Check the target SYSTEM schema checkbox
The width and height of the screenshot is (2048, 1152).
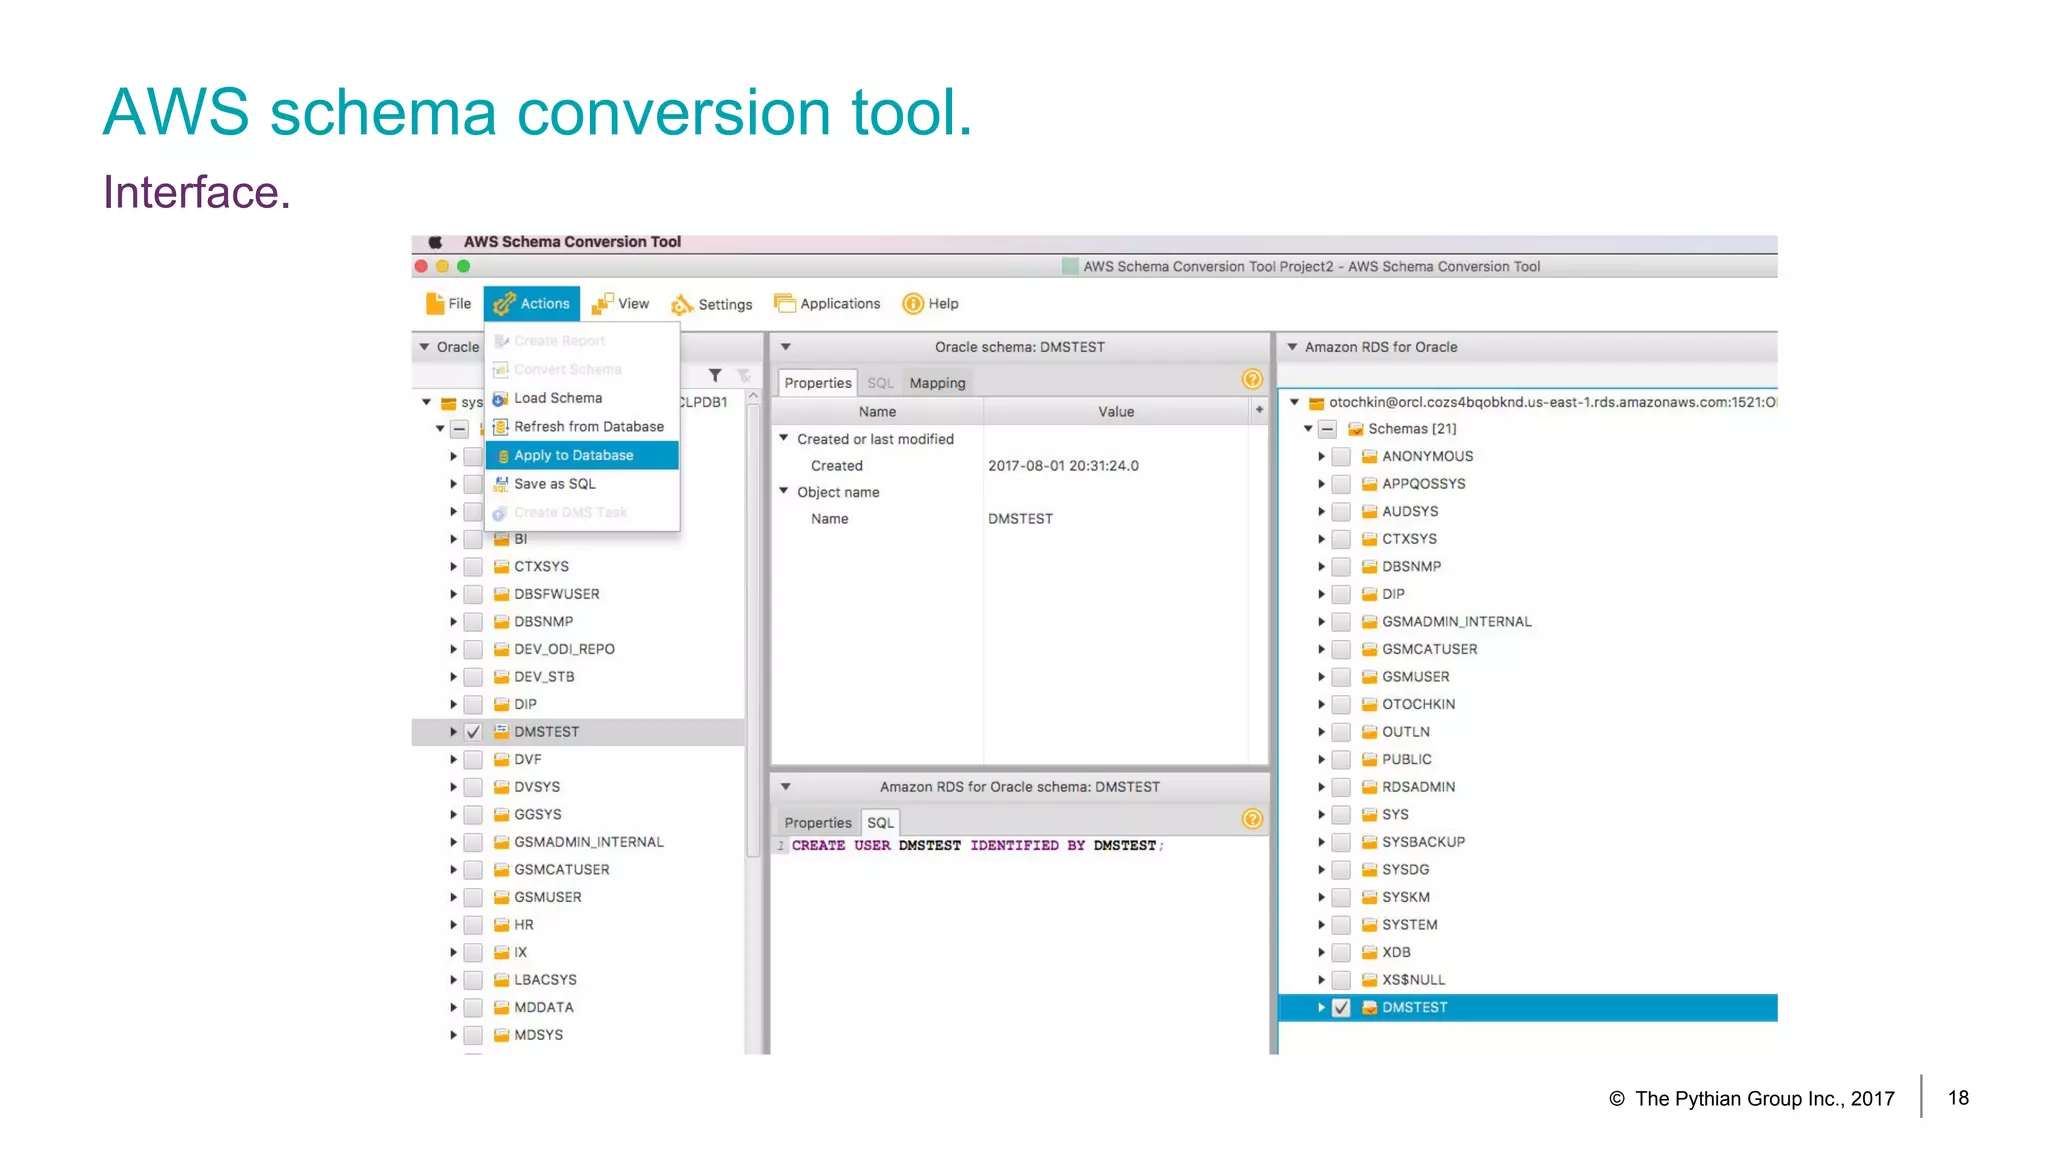pos(1342,925)
